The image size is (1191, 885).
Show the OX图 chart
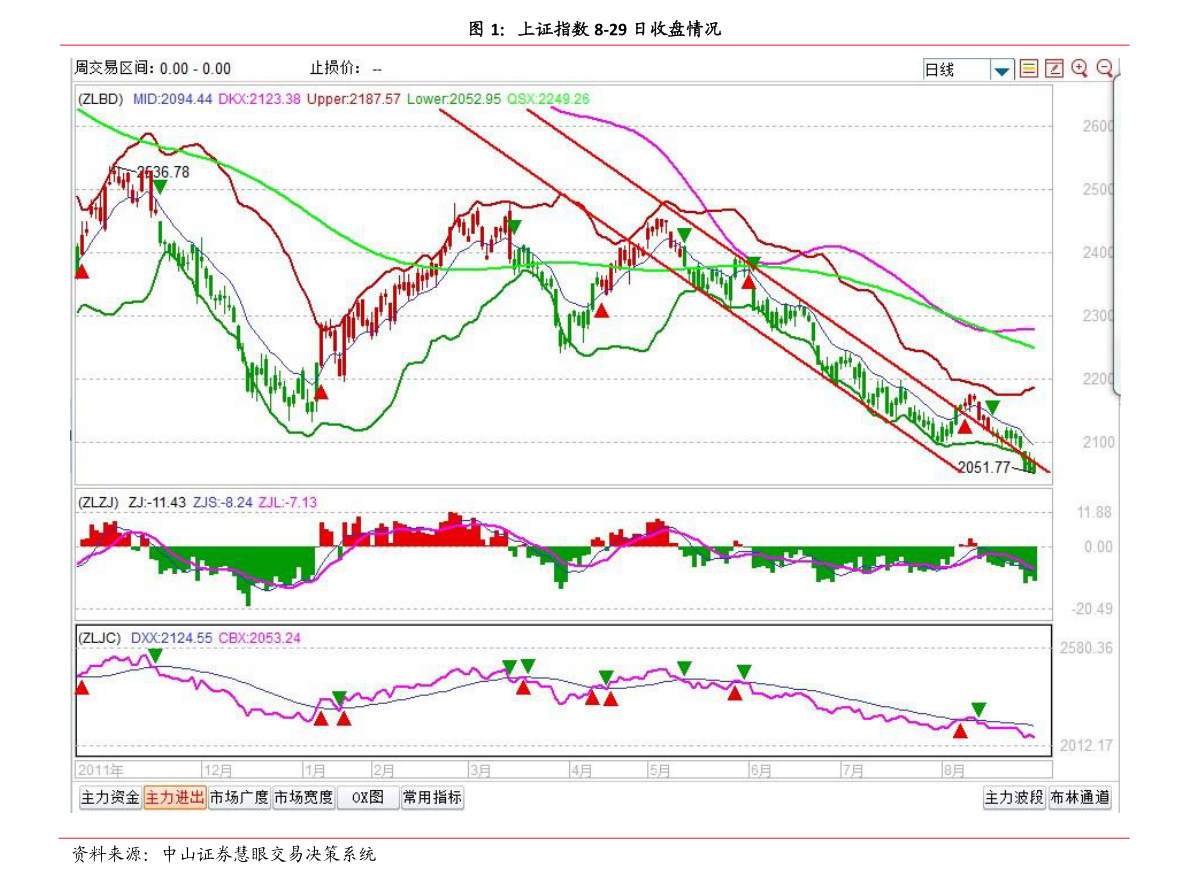(x=367, y=798)
